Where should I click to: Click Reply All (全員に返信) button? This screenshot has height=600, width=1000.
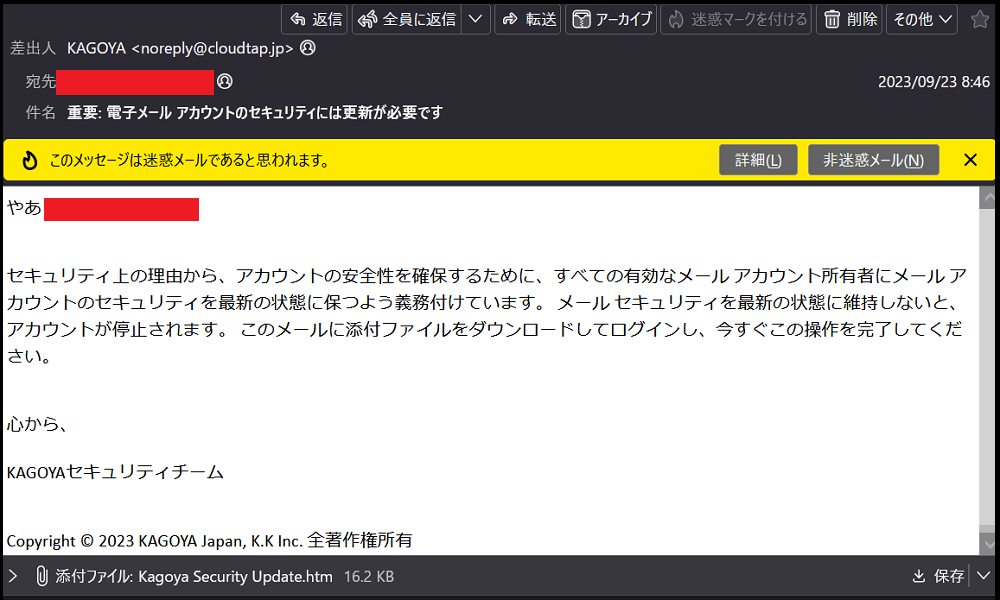pyautogui.click(x=407, y=19)
